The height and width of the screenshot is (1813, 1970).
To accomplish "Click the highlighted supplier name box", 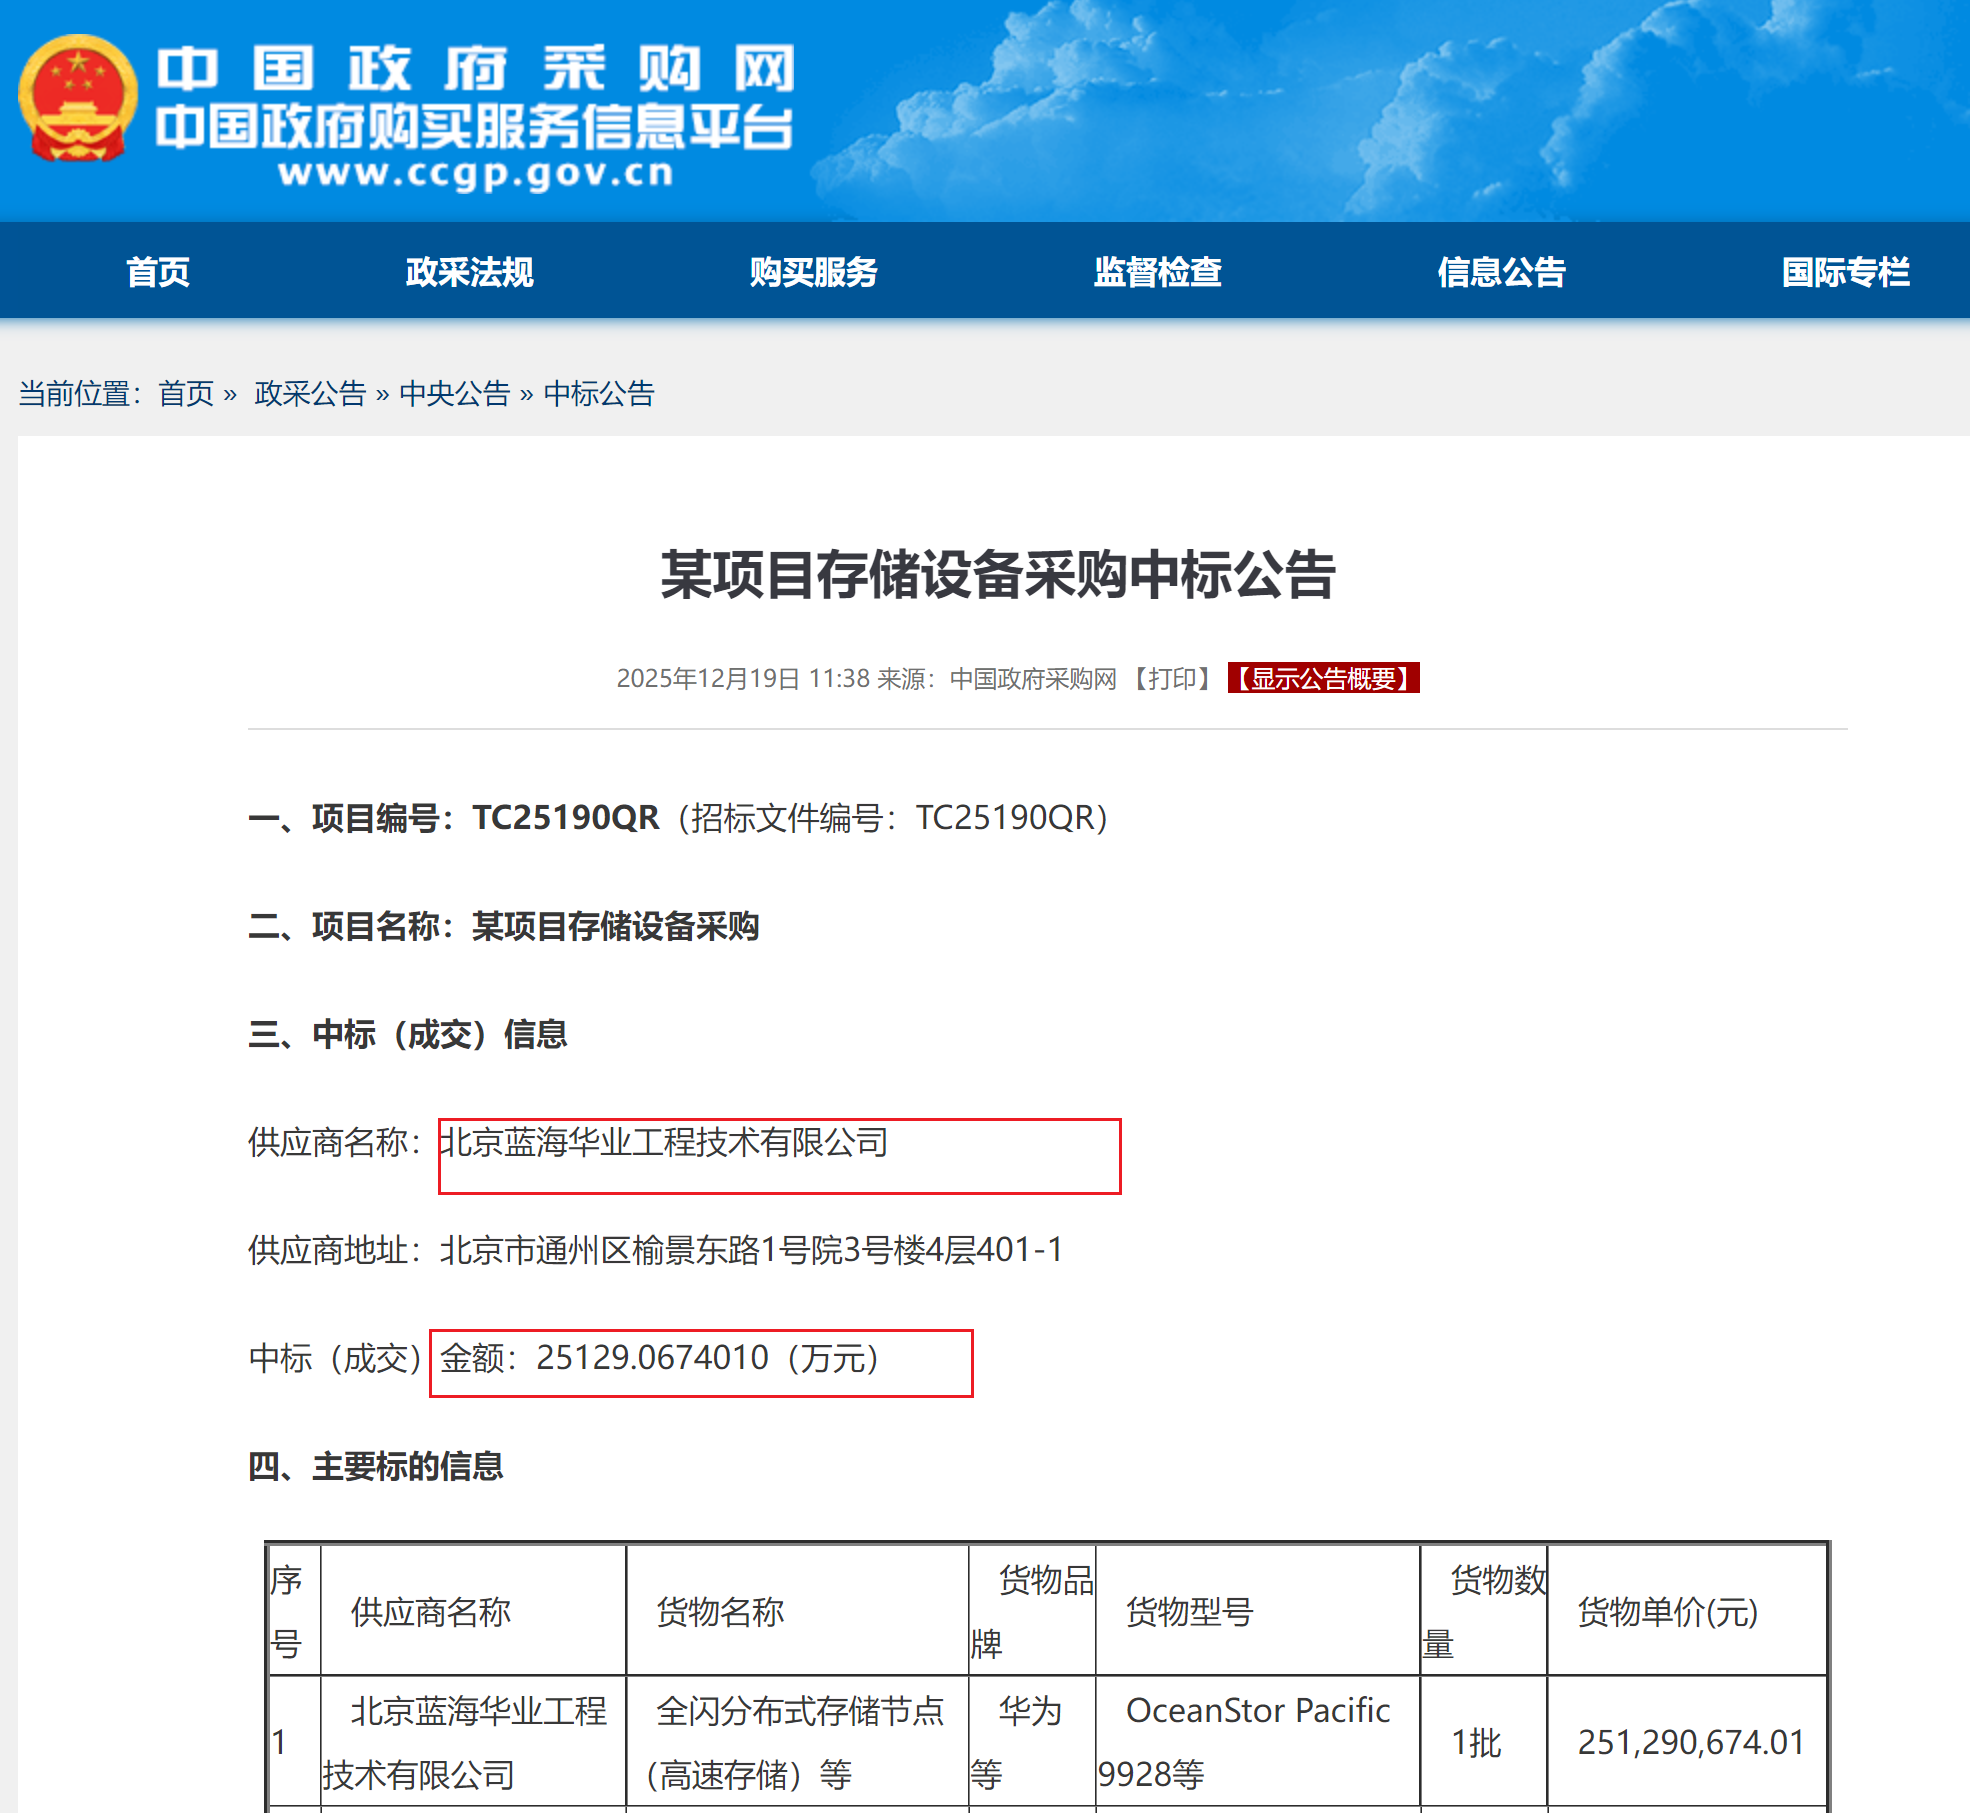I will point(779,1156).
